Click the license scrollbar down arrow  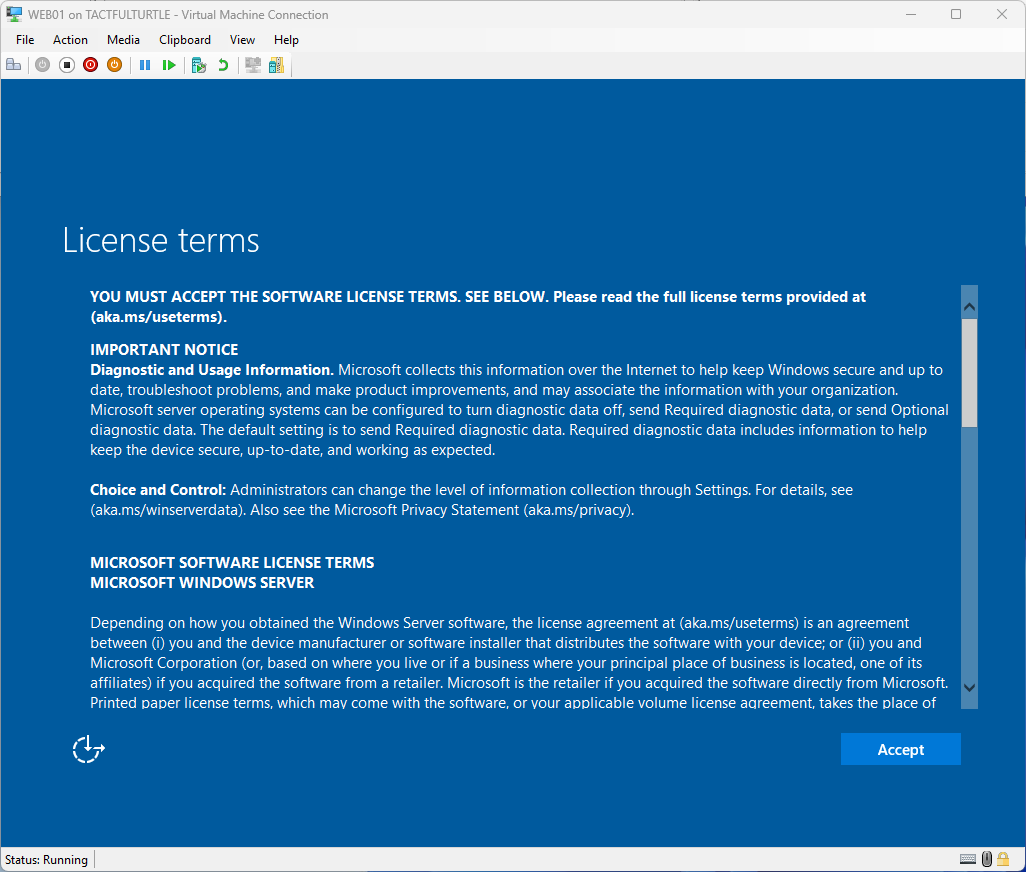(969, 687)
